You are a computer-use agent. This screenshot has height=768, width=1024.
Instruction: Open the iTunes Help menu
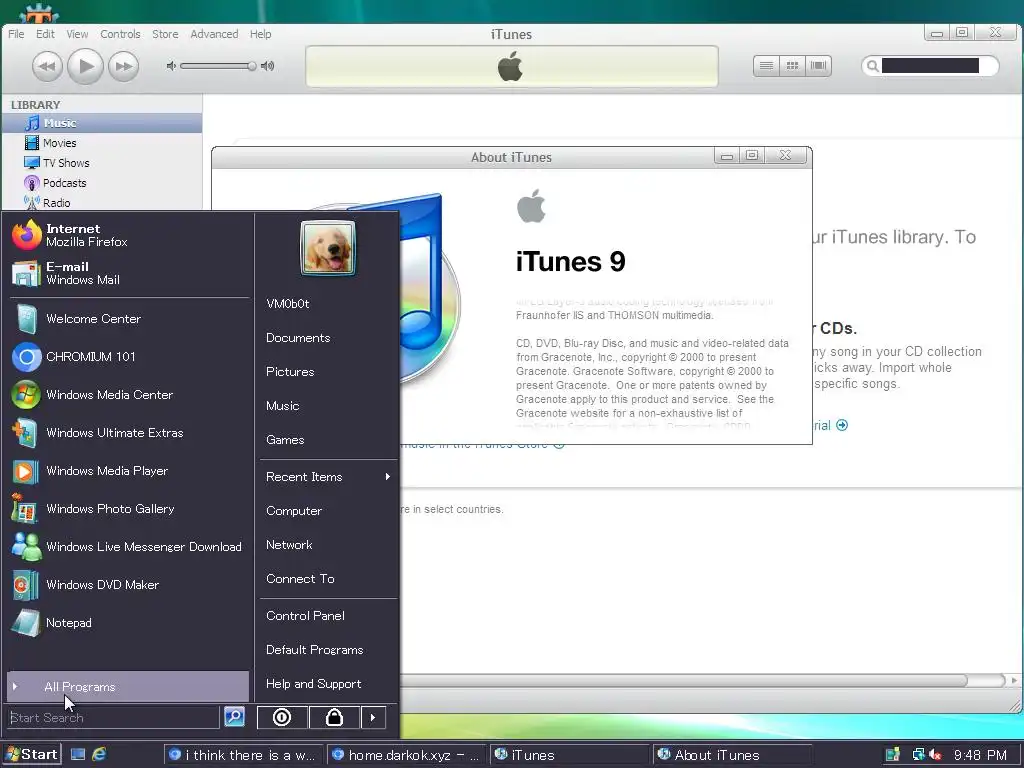[261, 34]
